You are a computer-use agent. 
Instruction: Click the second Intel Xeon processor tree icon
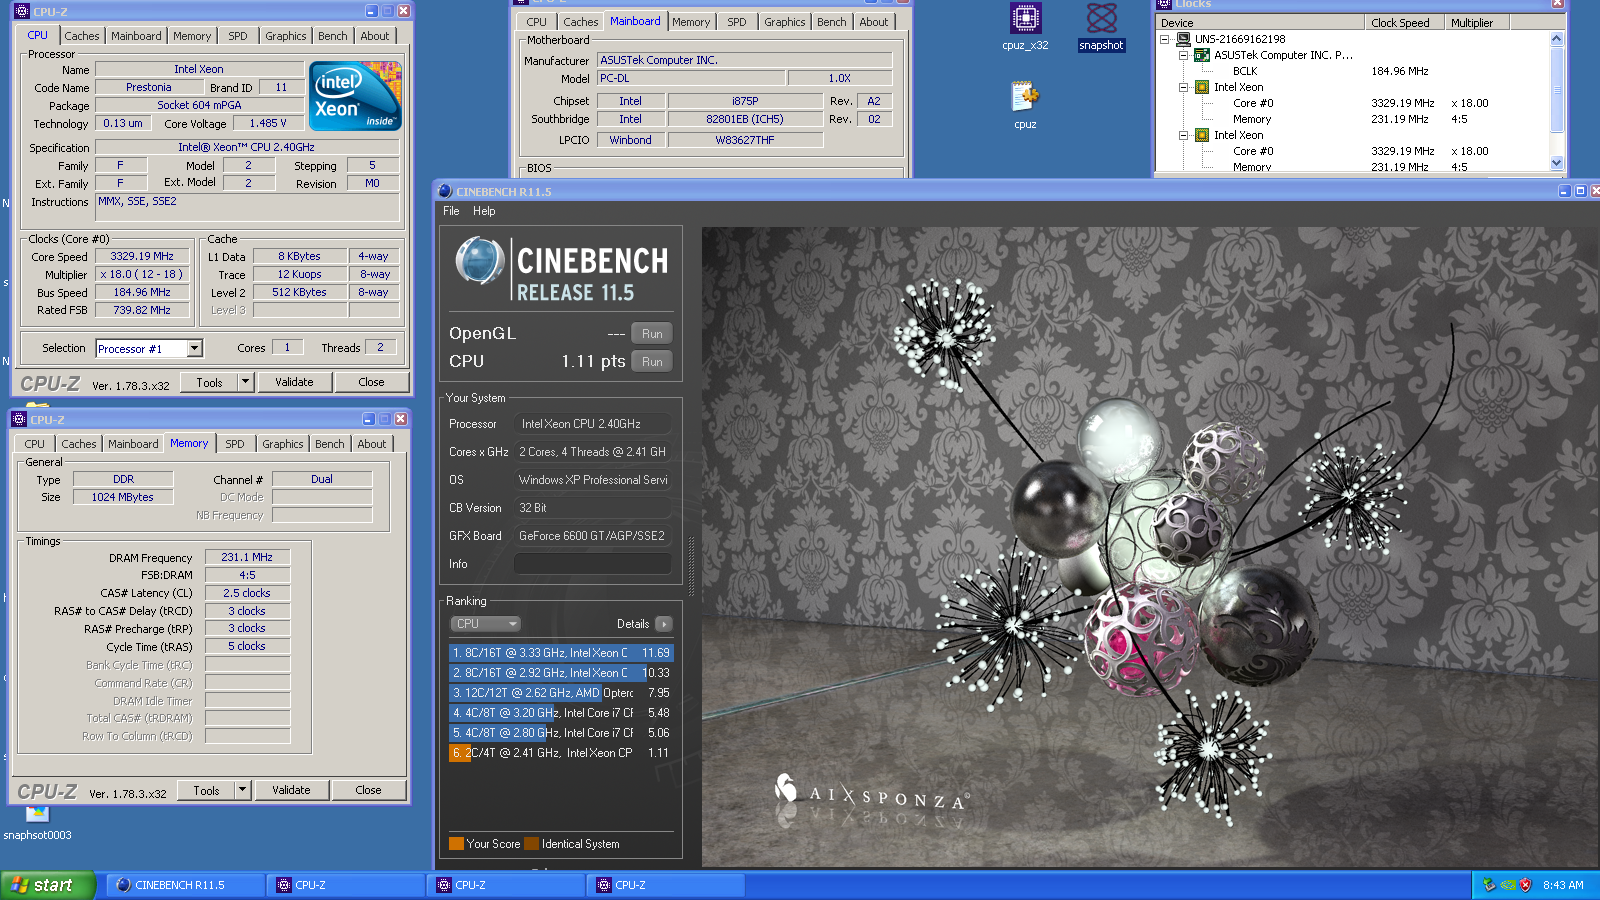[1202, 135]
